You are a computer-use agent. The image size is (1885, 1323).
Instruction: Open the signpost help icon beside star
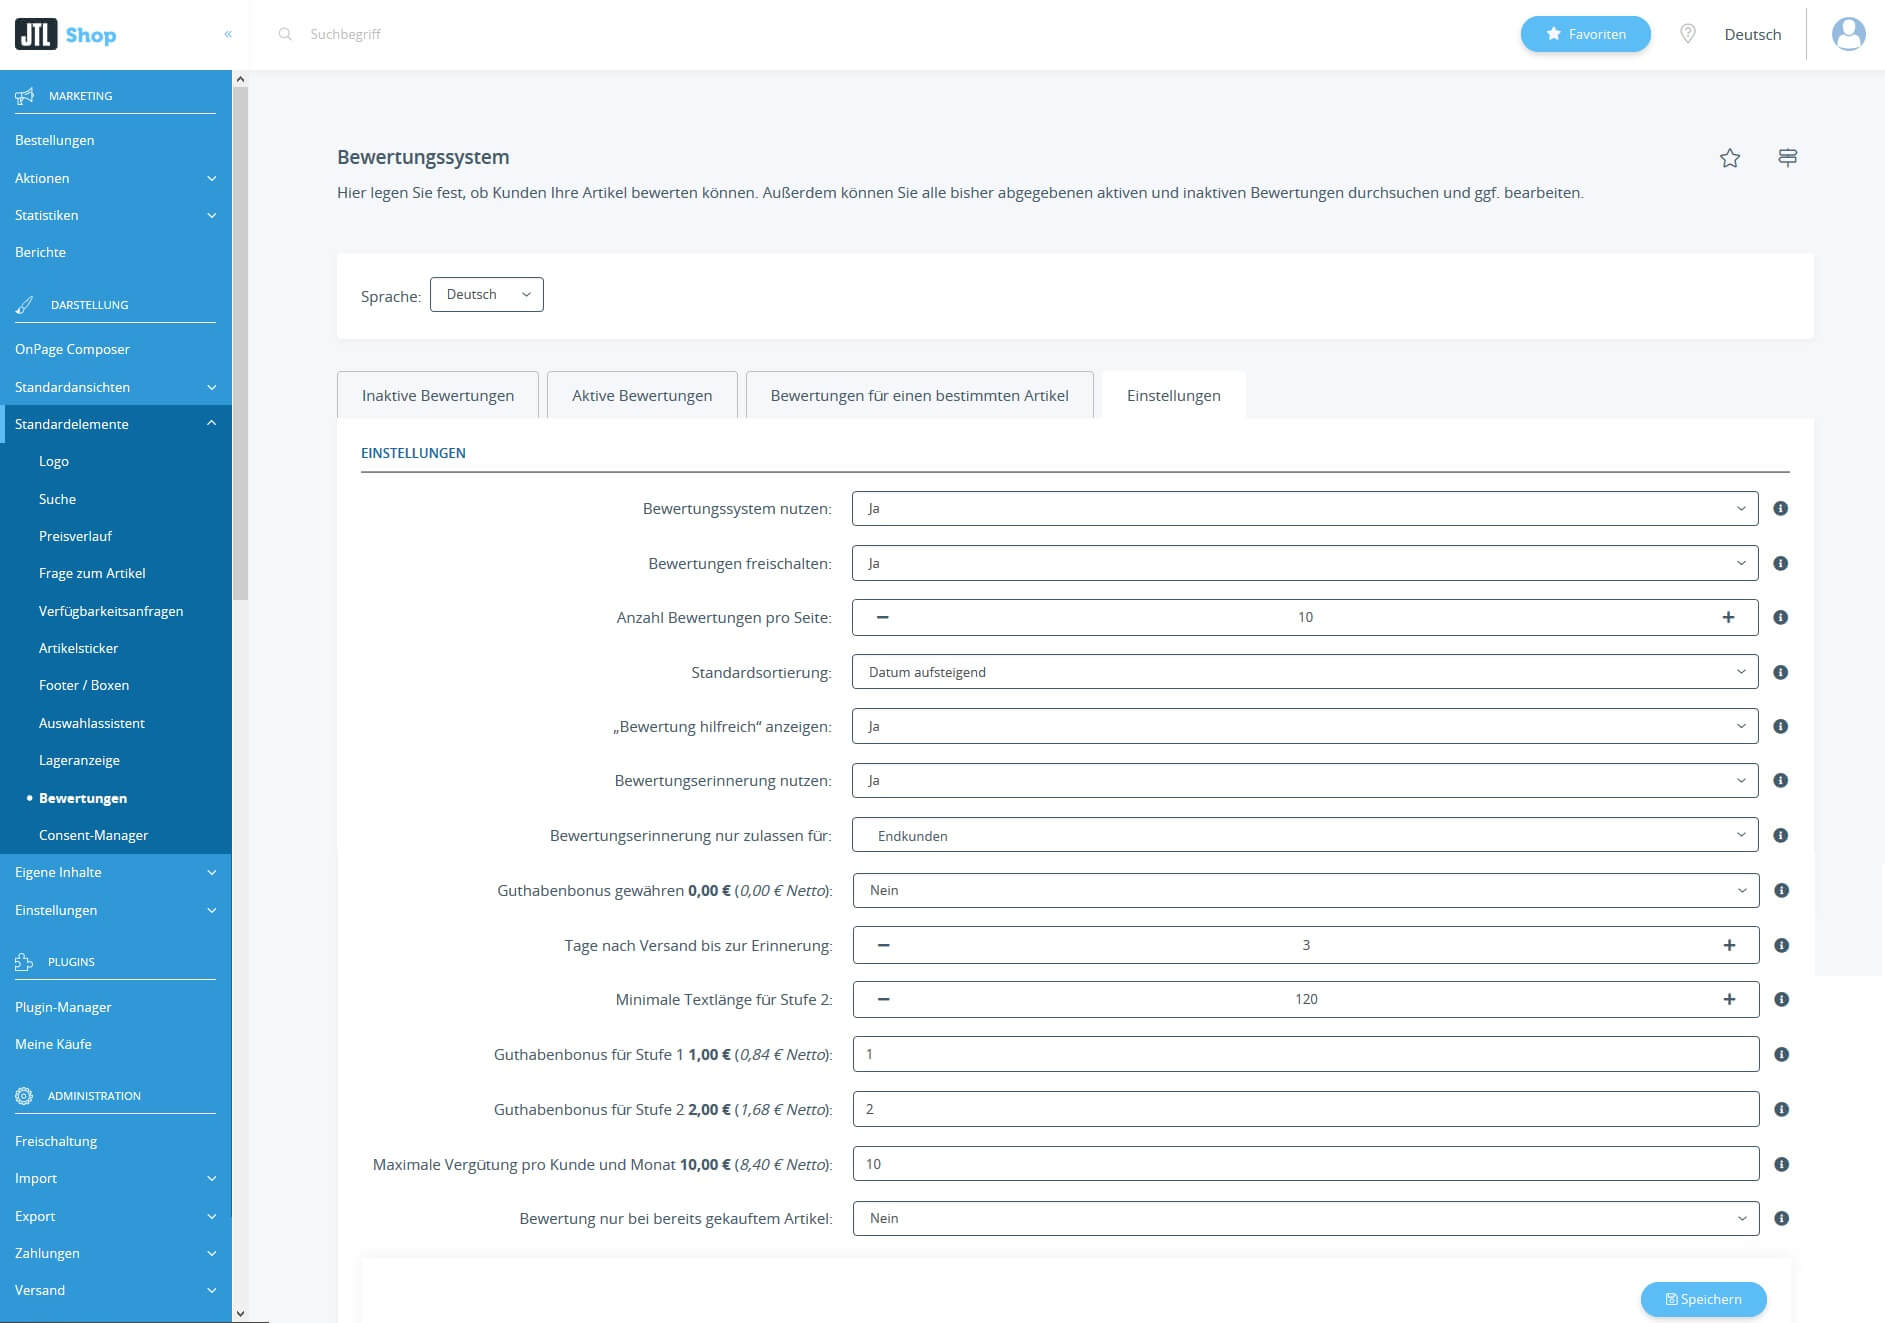click(1788, 158)
